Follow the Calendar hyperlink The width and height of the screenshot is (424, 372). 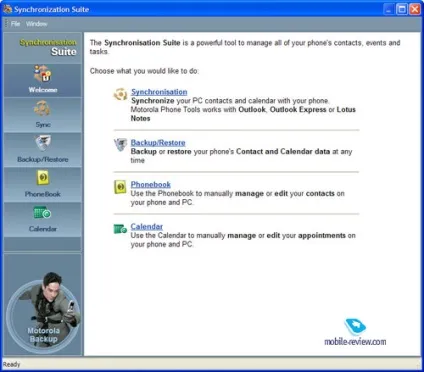coord(147,226)
